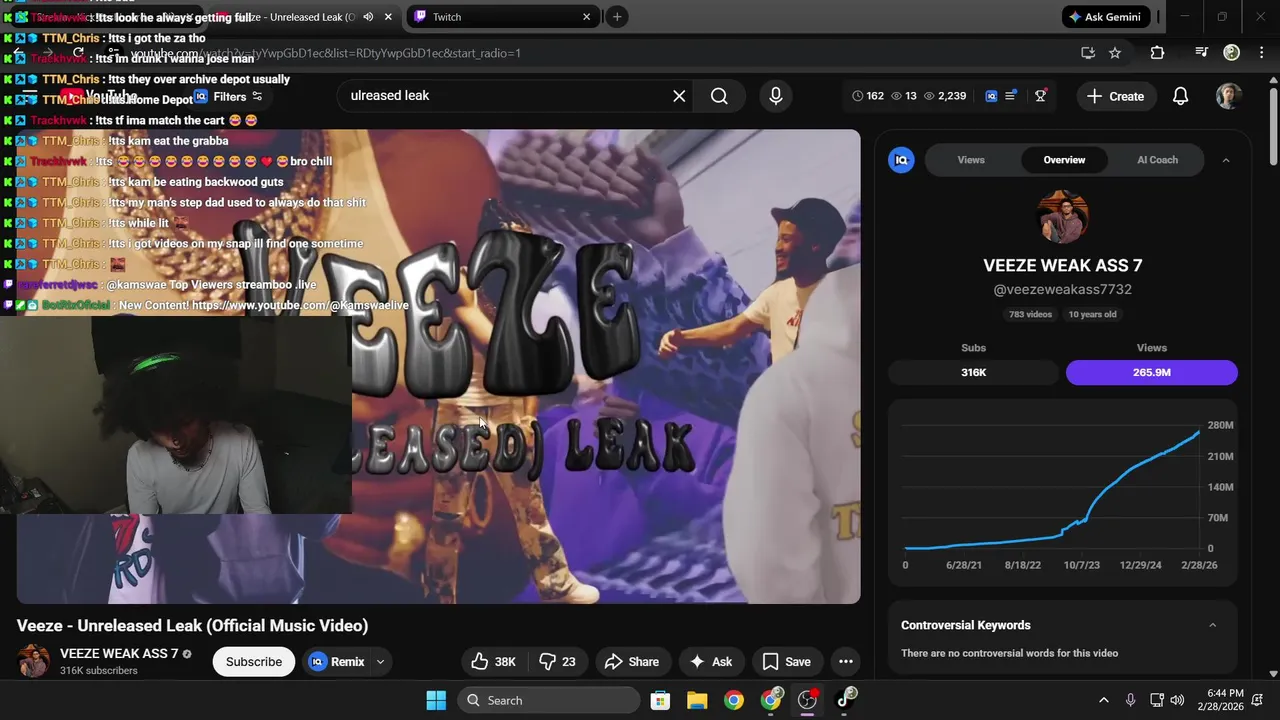
Task: Click the @veezeweakass7732 channel handle
Action: pyautogui.click(x=1062, y=289)
